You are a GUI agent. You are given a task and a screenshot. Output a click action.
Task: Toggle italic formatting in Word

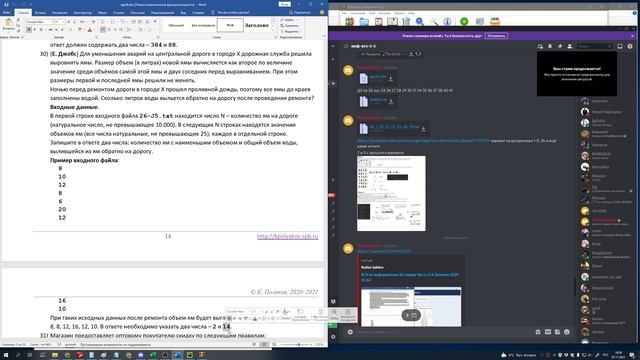35,30
